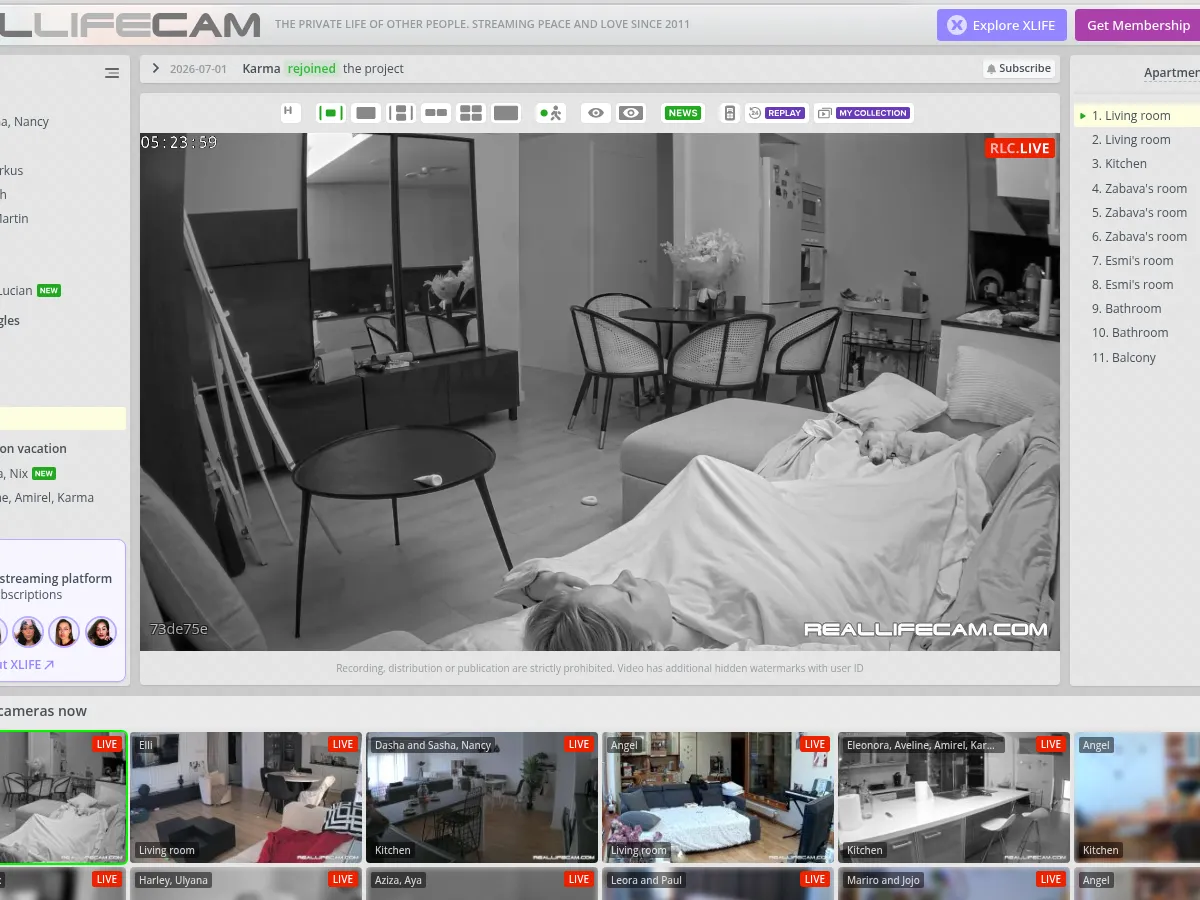Viewport: 1200px width, 900px height.
Task: Switch to 11. Balcony camera
Action: (1137, 357)
